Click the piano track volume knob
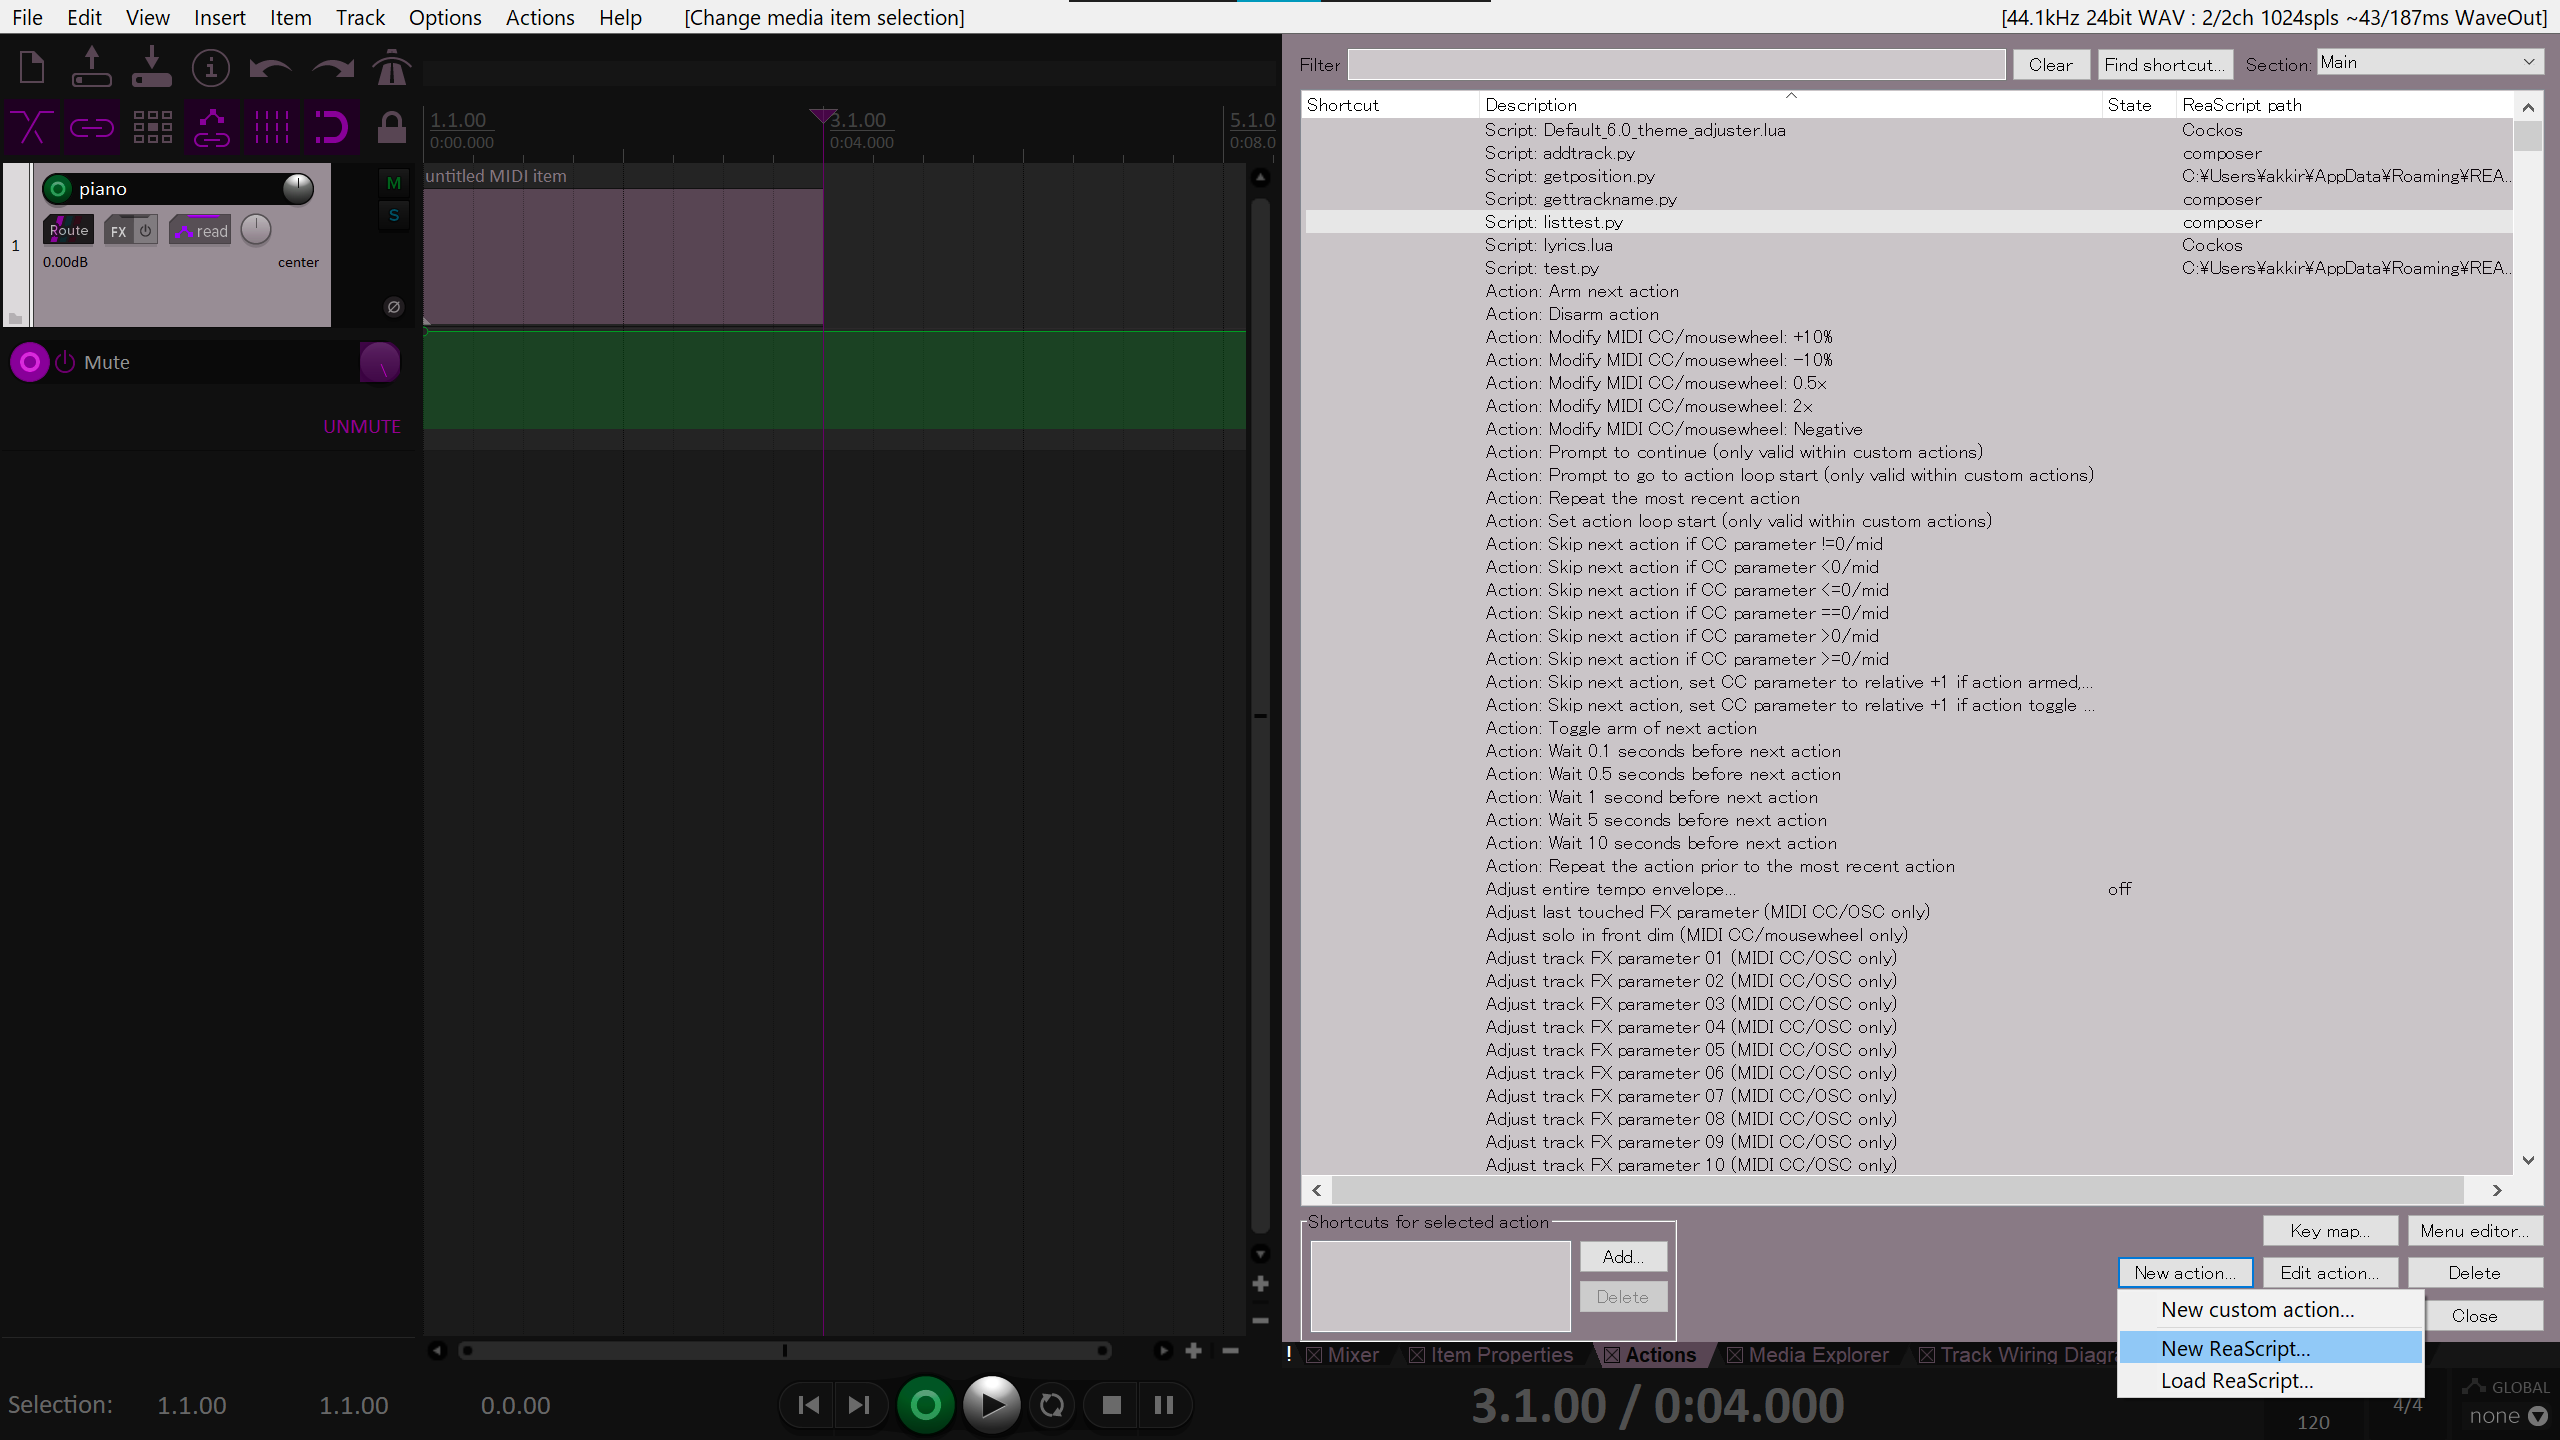 [297, 189]
